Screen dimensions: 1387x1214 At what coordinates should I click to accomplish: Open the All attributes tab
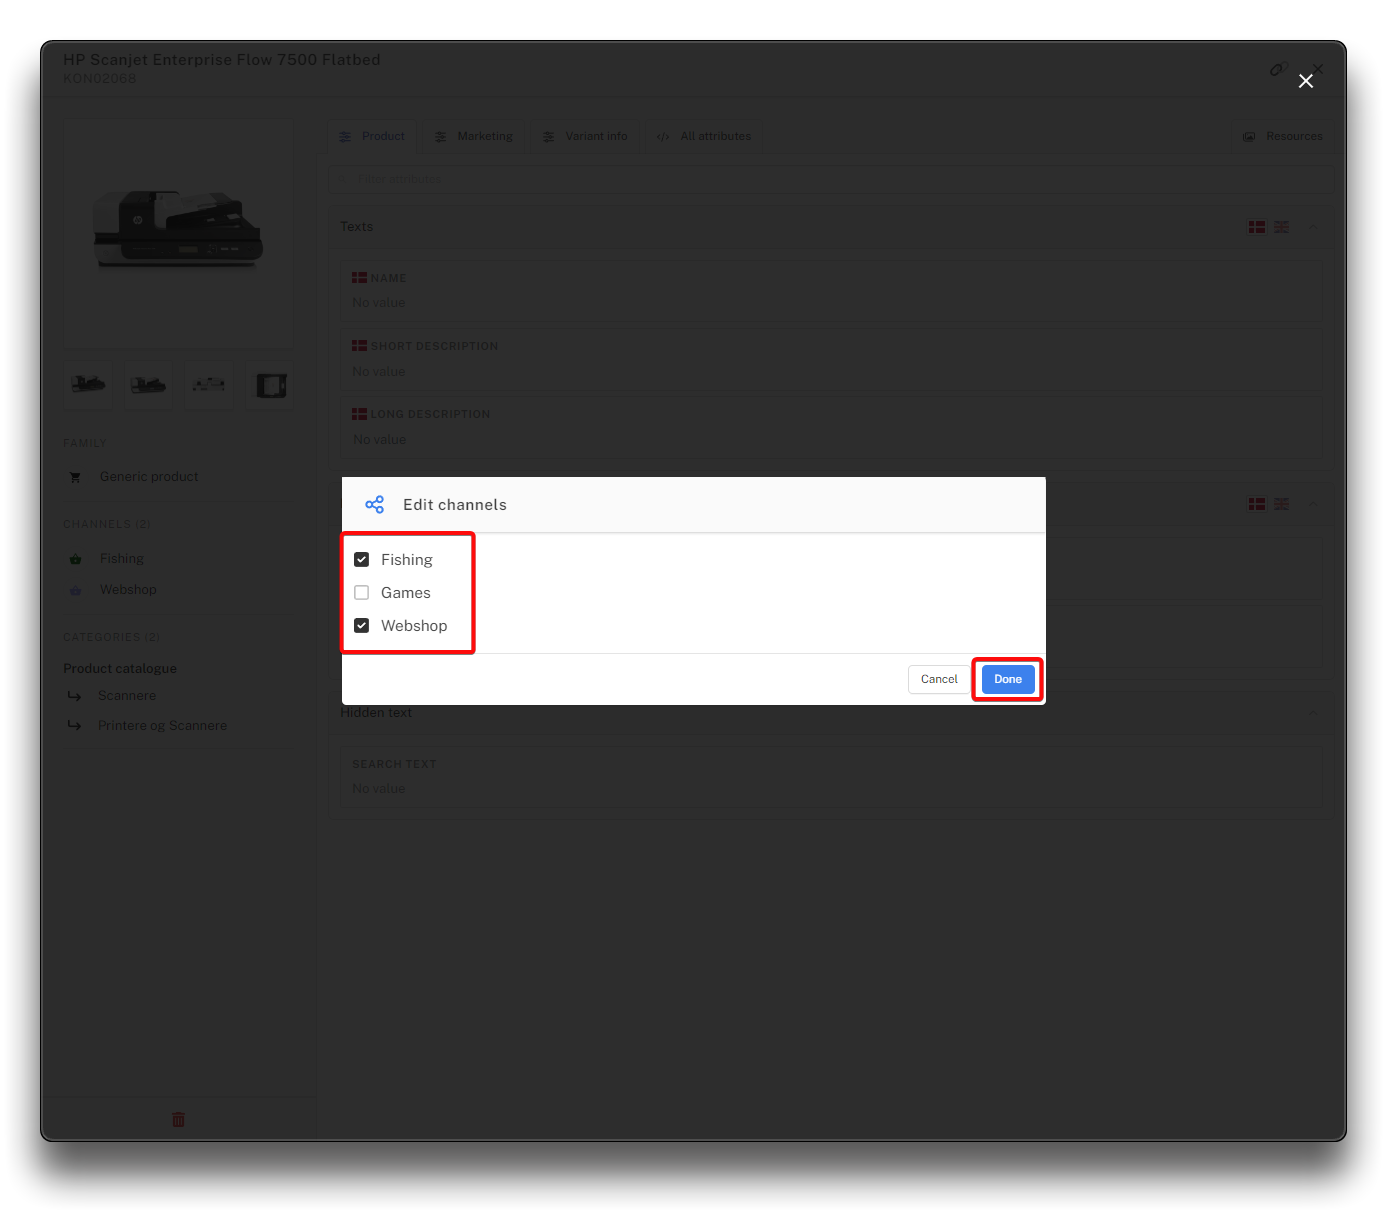pos(705,136)
